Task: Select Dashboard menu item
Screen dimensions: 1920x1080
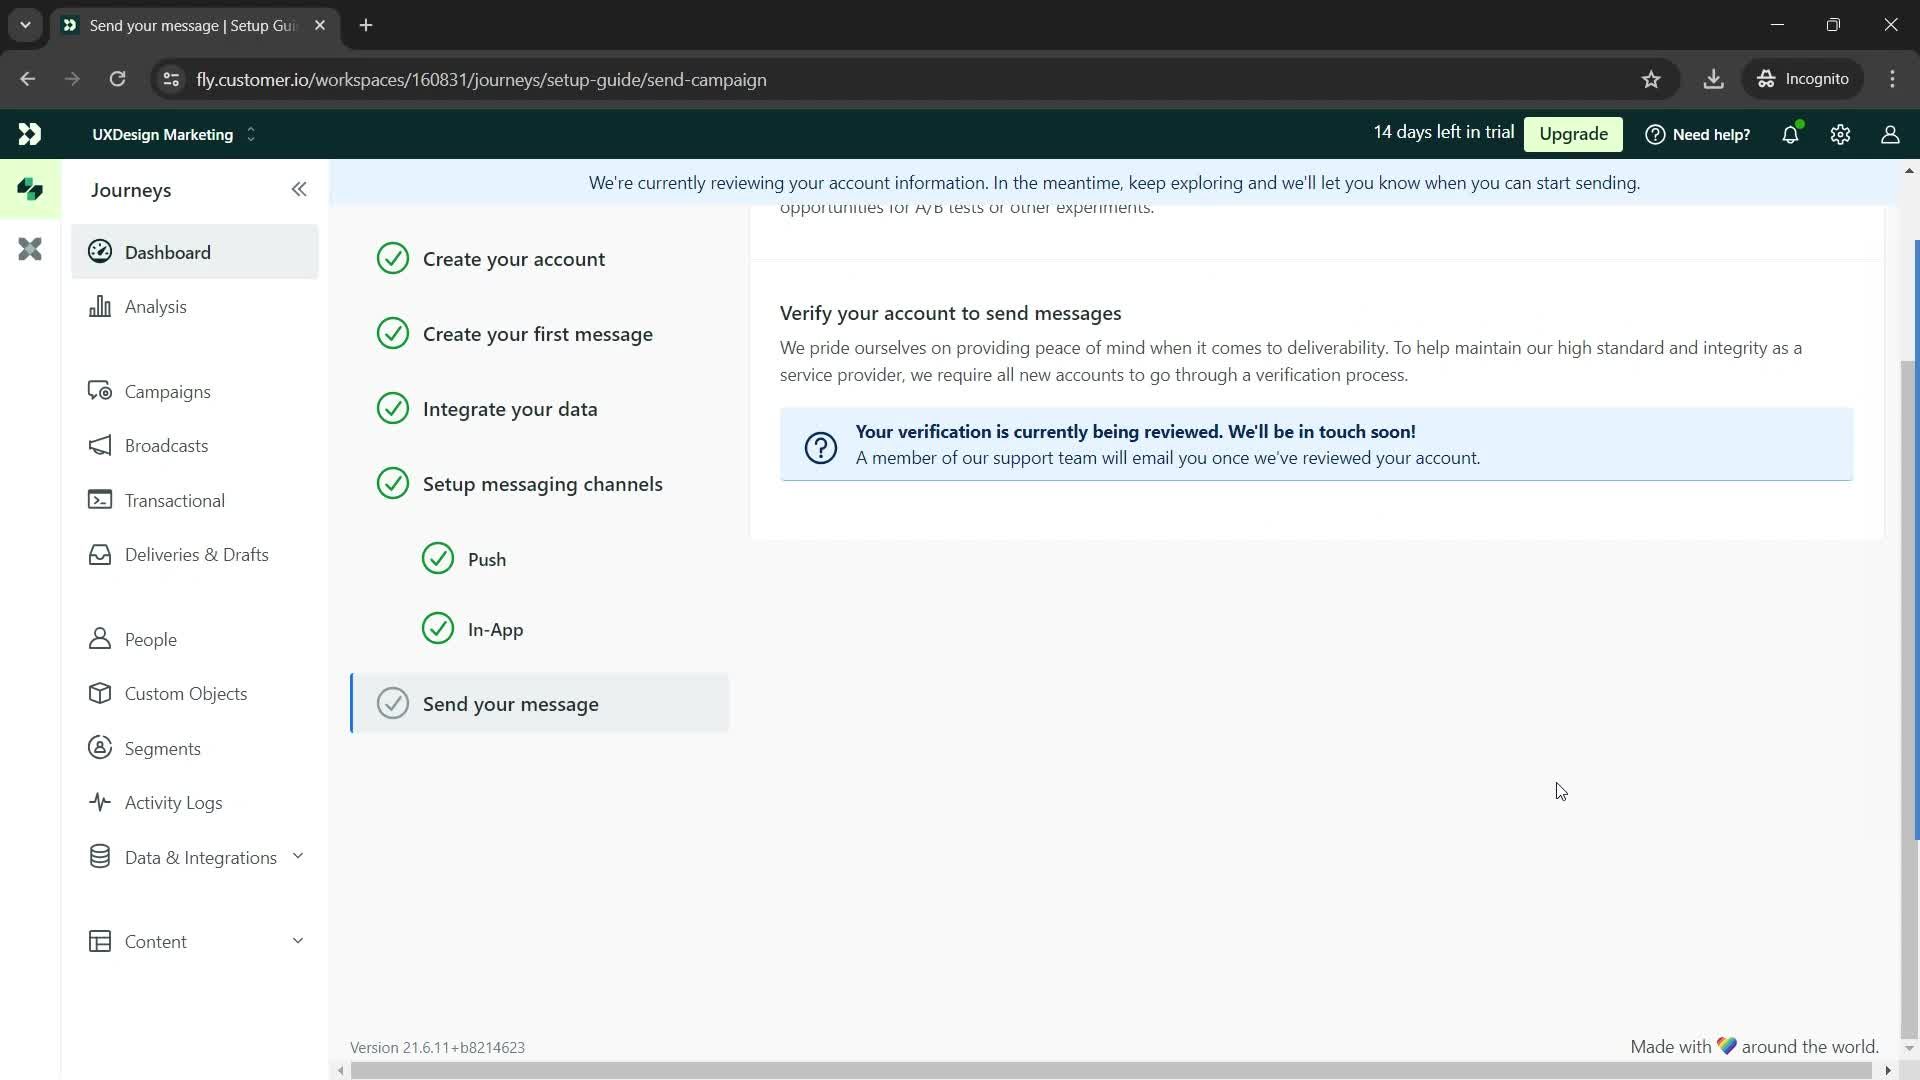Action: tap(167, 252)
